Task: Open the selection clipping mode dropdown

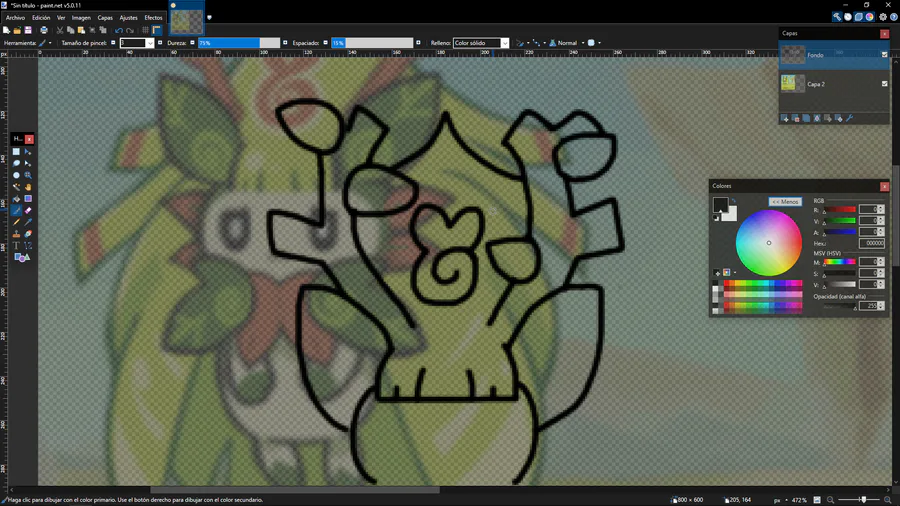Action: tap(594, 43)
